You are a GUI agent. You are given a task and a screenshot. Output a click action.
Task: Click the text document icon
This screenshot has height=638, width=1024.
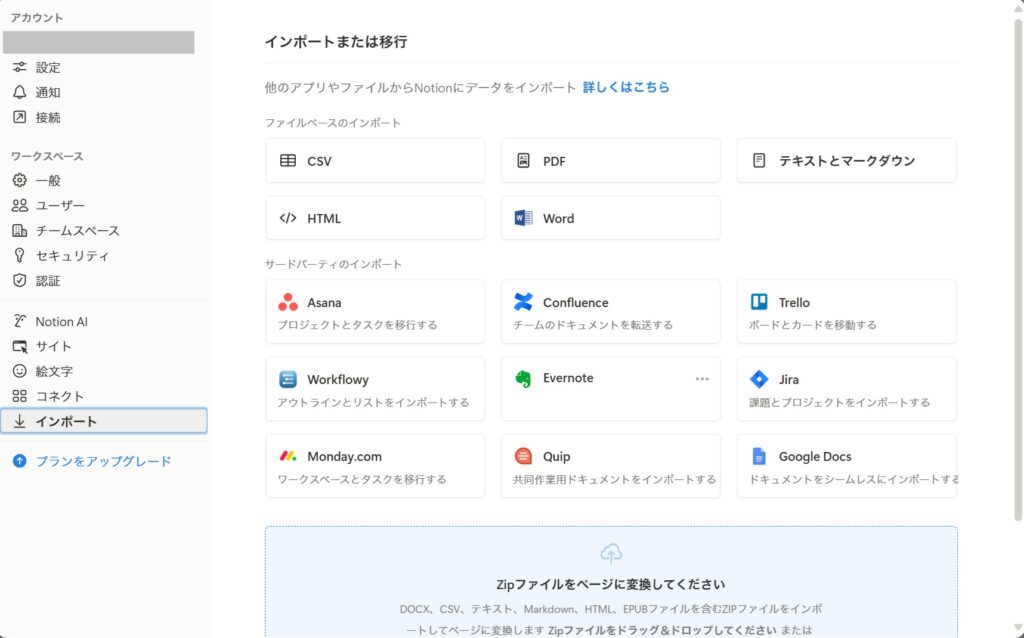coord(759,161)
